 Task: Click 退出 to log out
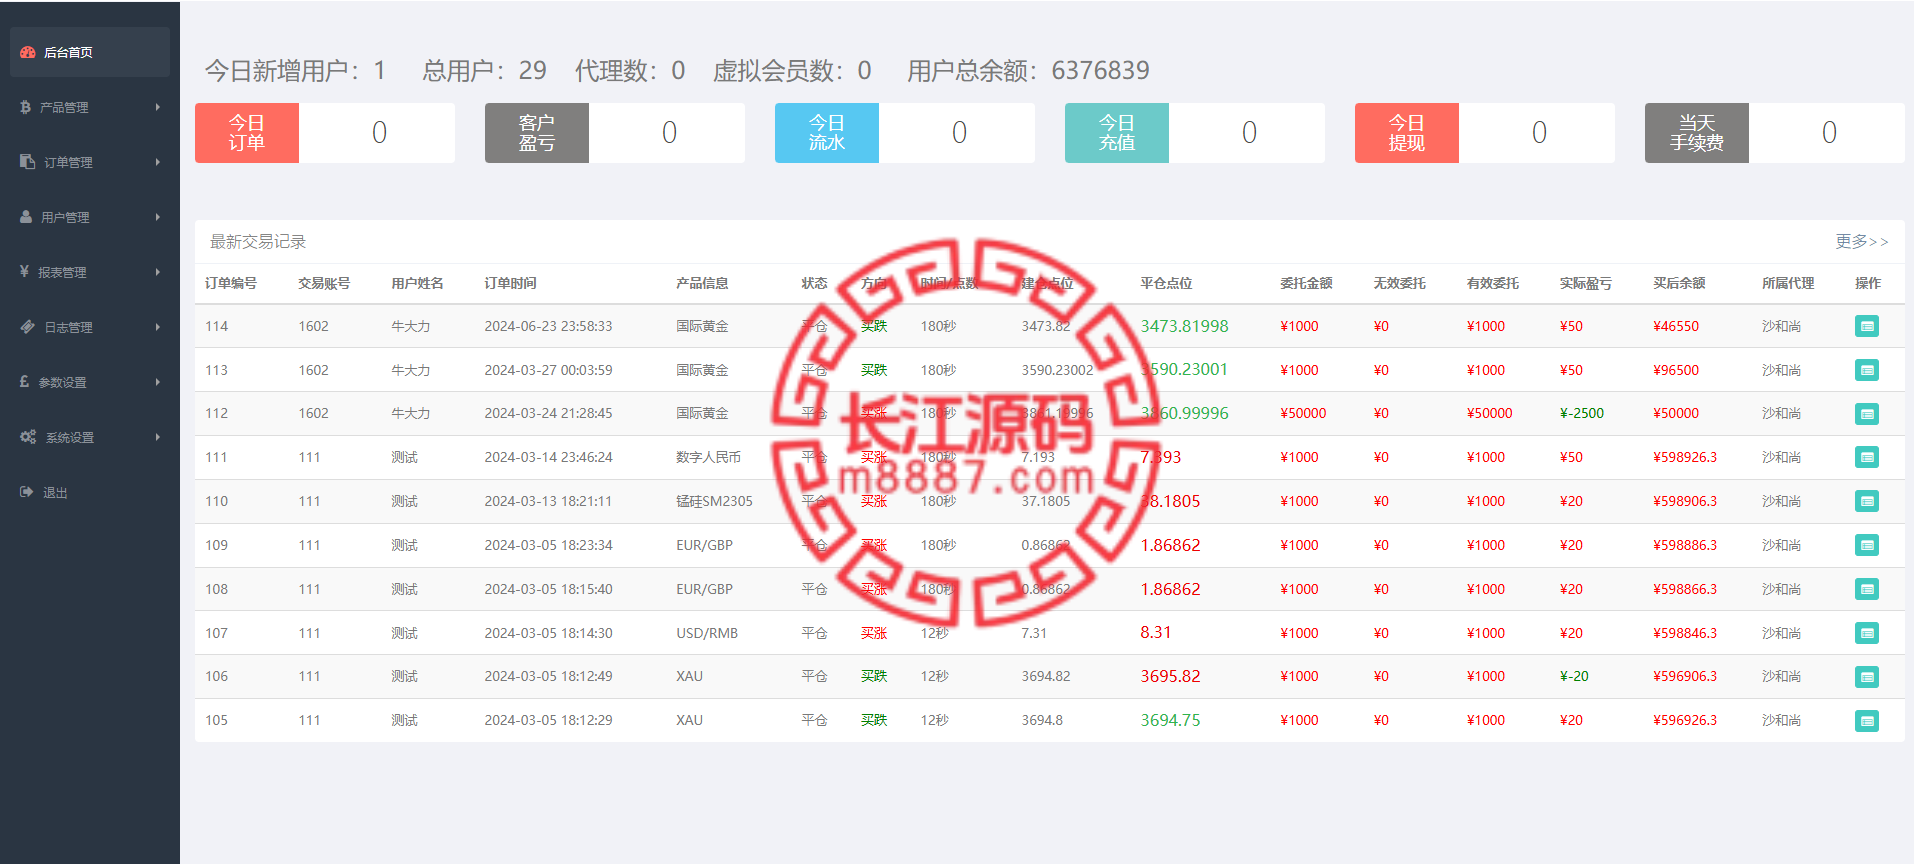click(90, 492)
